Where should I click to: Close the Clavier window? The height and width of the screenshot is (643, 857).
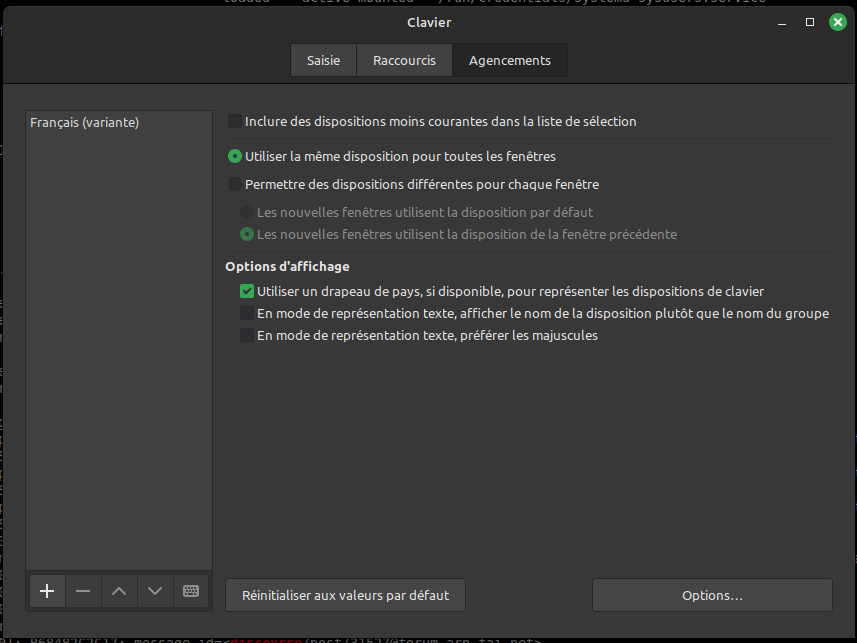(838, 22)
